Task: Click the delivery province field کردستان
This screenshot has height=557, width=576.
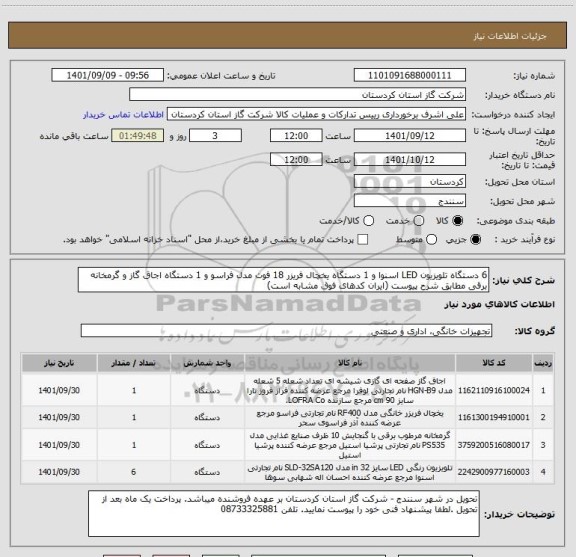Action: (x=410, y=182)
